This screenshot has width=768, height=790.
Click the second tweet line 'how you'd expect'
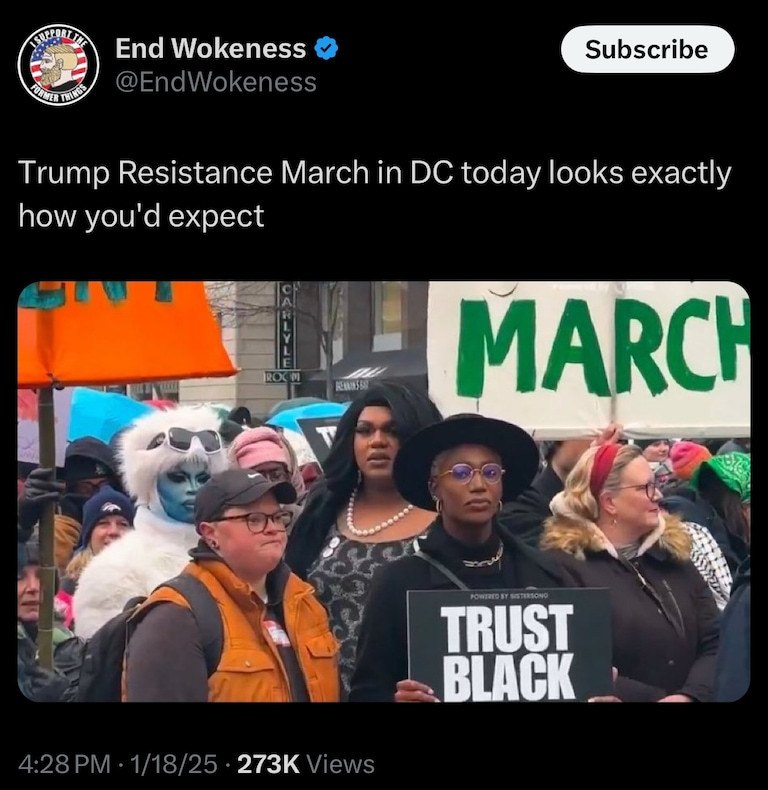pyautogui.click(x=141, y=216)
